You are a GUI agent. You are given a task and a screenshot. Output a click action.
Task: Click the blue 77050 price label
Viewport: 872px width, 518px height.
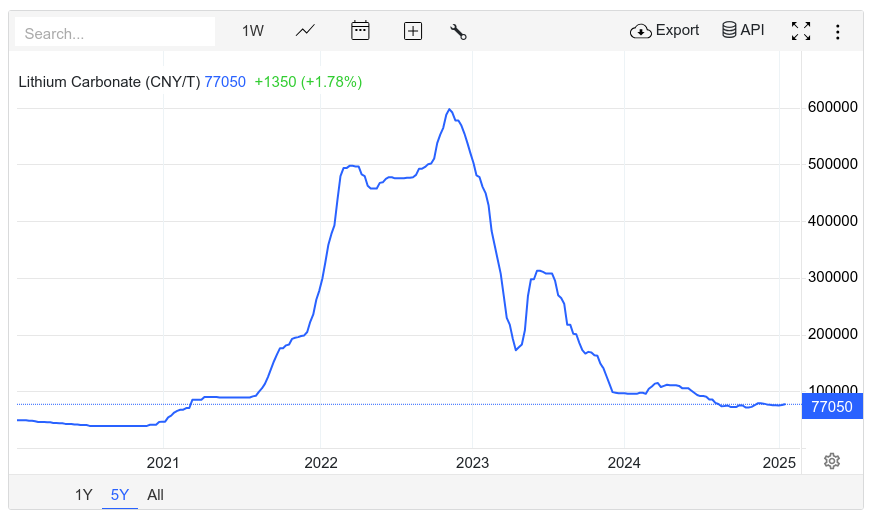click(x=225, y=82)
